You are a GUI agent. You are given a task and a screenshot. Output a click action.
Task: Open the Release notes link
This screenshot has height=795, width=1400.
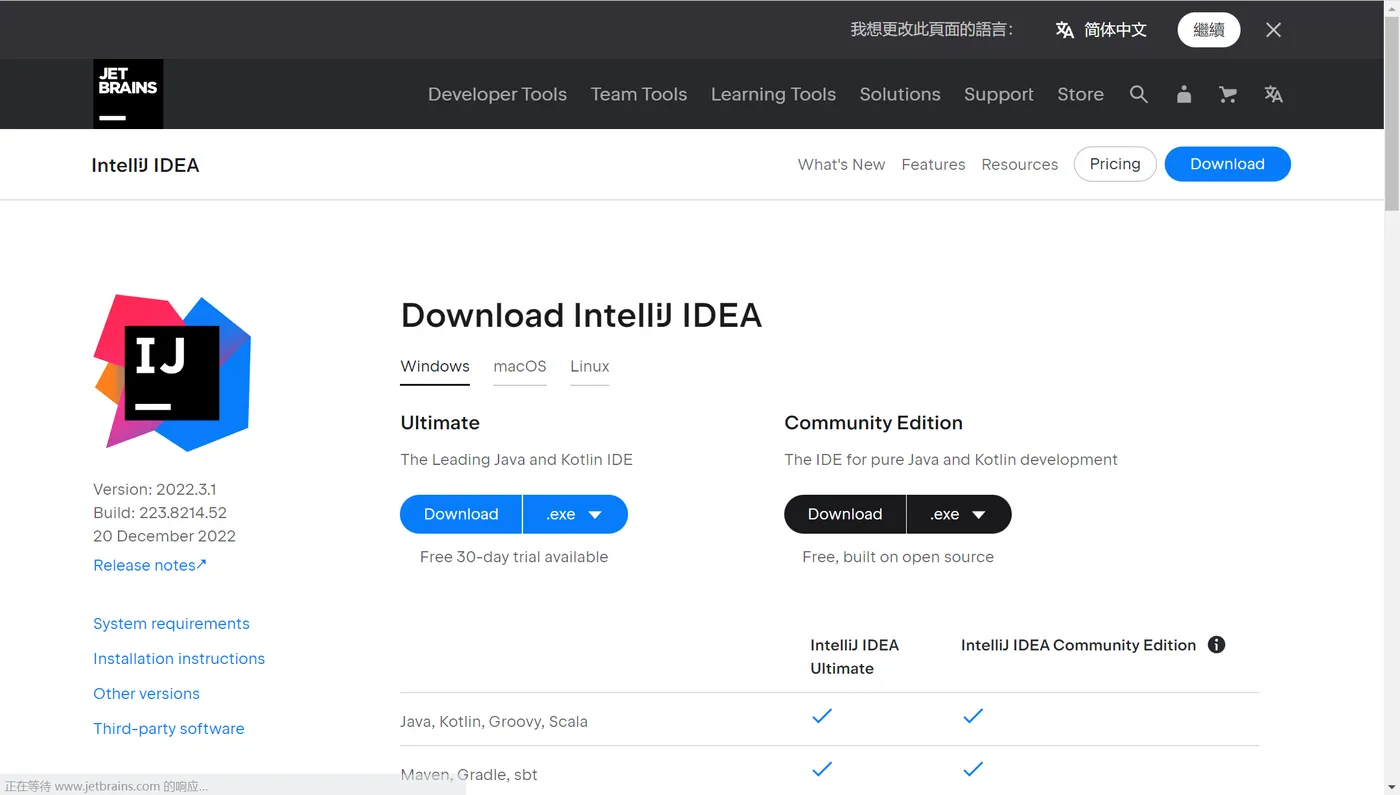click(x=150, y=565)
